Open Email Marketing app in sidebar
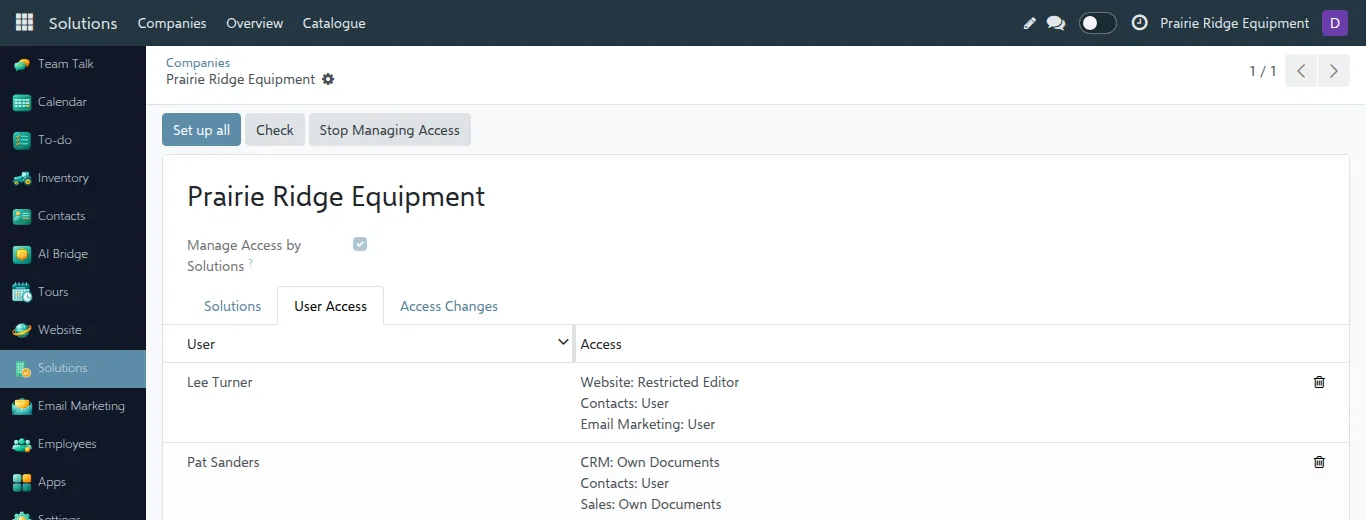This screenshot has width=1366, height=520. click(x=73, y=406)
